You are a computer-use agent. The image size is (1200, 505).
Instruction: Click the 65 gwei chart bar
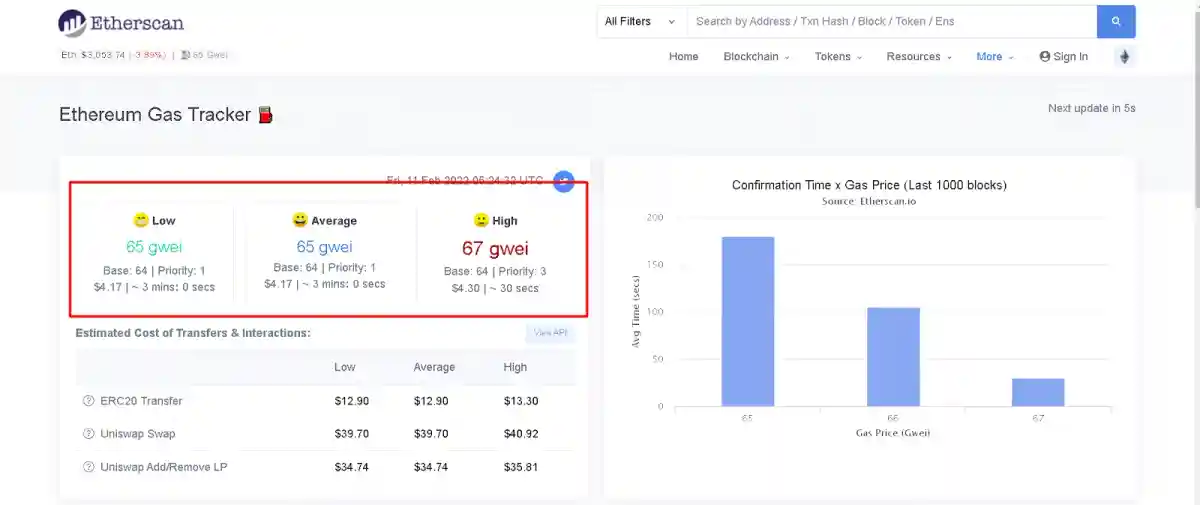(x=748, y=321)
